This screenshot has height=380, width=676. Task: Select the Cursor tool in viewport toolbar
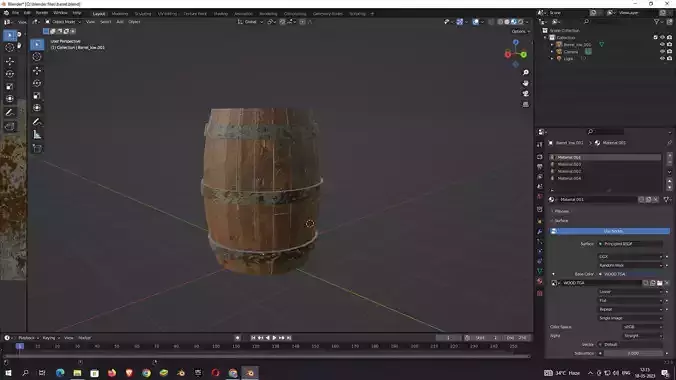click(x=37, y=57)
